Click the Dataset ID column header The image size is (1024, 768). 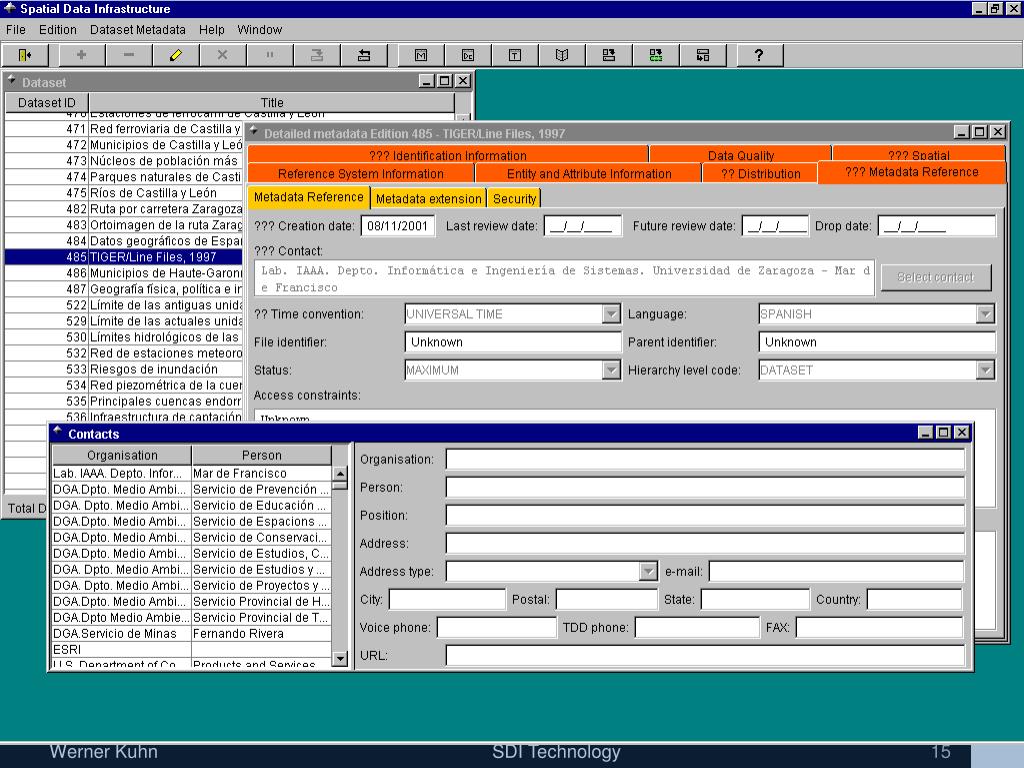click(47, 103)
